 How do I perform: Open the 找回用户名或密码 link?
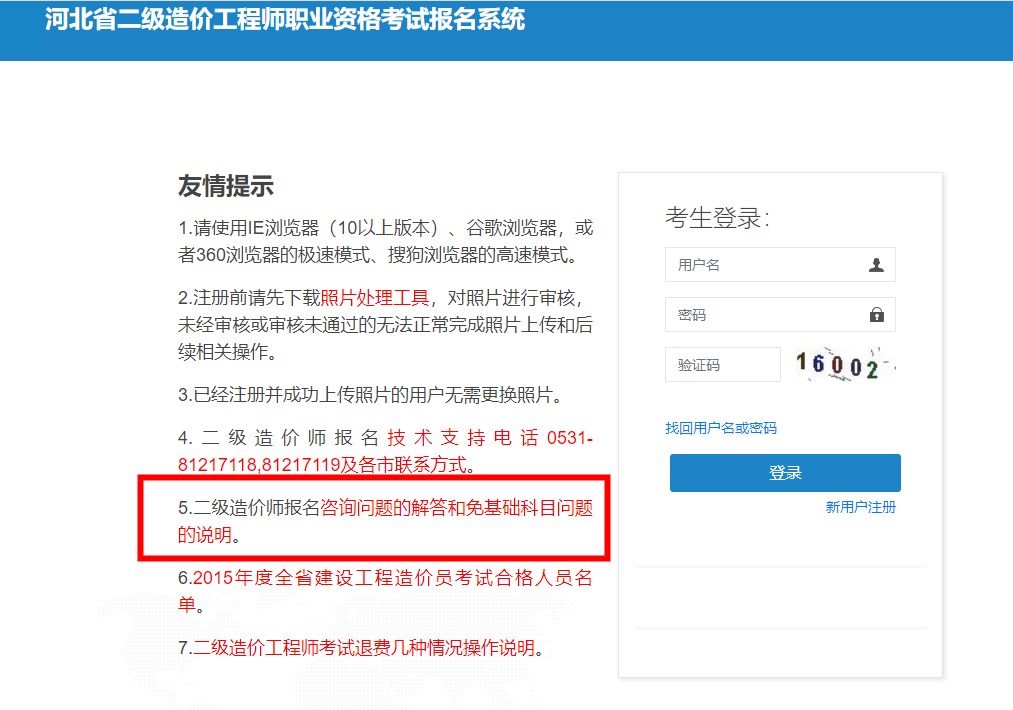click(720, 428)
